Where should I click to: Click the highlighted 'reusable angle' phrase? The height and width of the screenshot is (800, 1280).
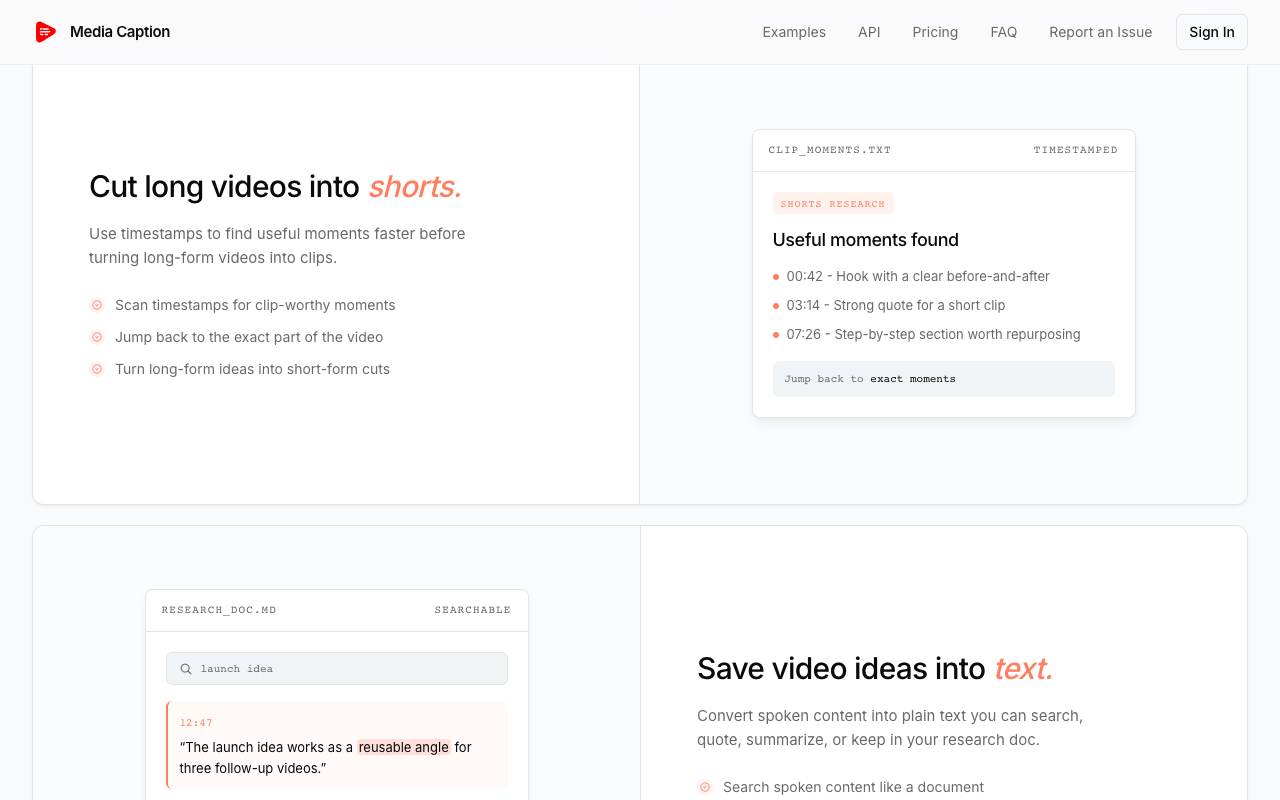[404, 747]
